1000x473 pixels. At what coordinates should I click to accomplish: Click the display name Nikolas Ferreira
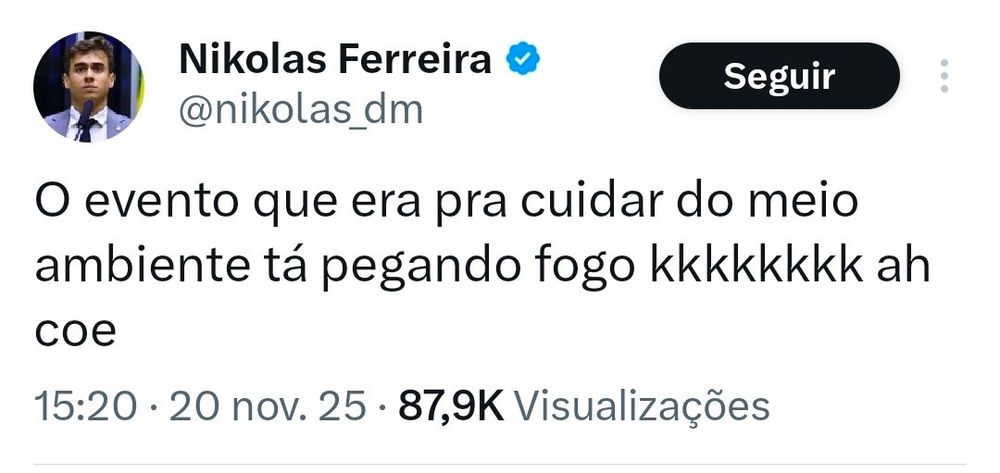335,60
